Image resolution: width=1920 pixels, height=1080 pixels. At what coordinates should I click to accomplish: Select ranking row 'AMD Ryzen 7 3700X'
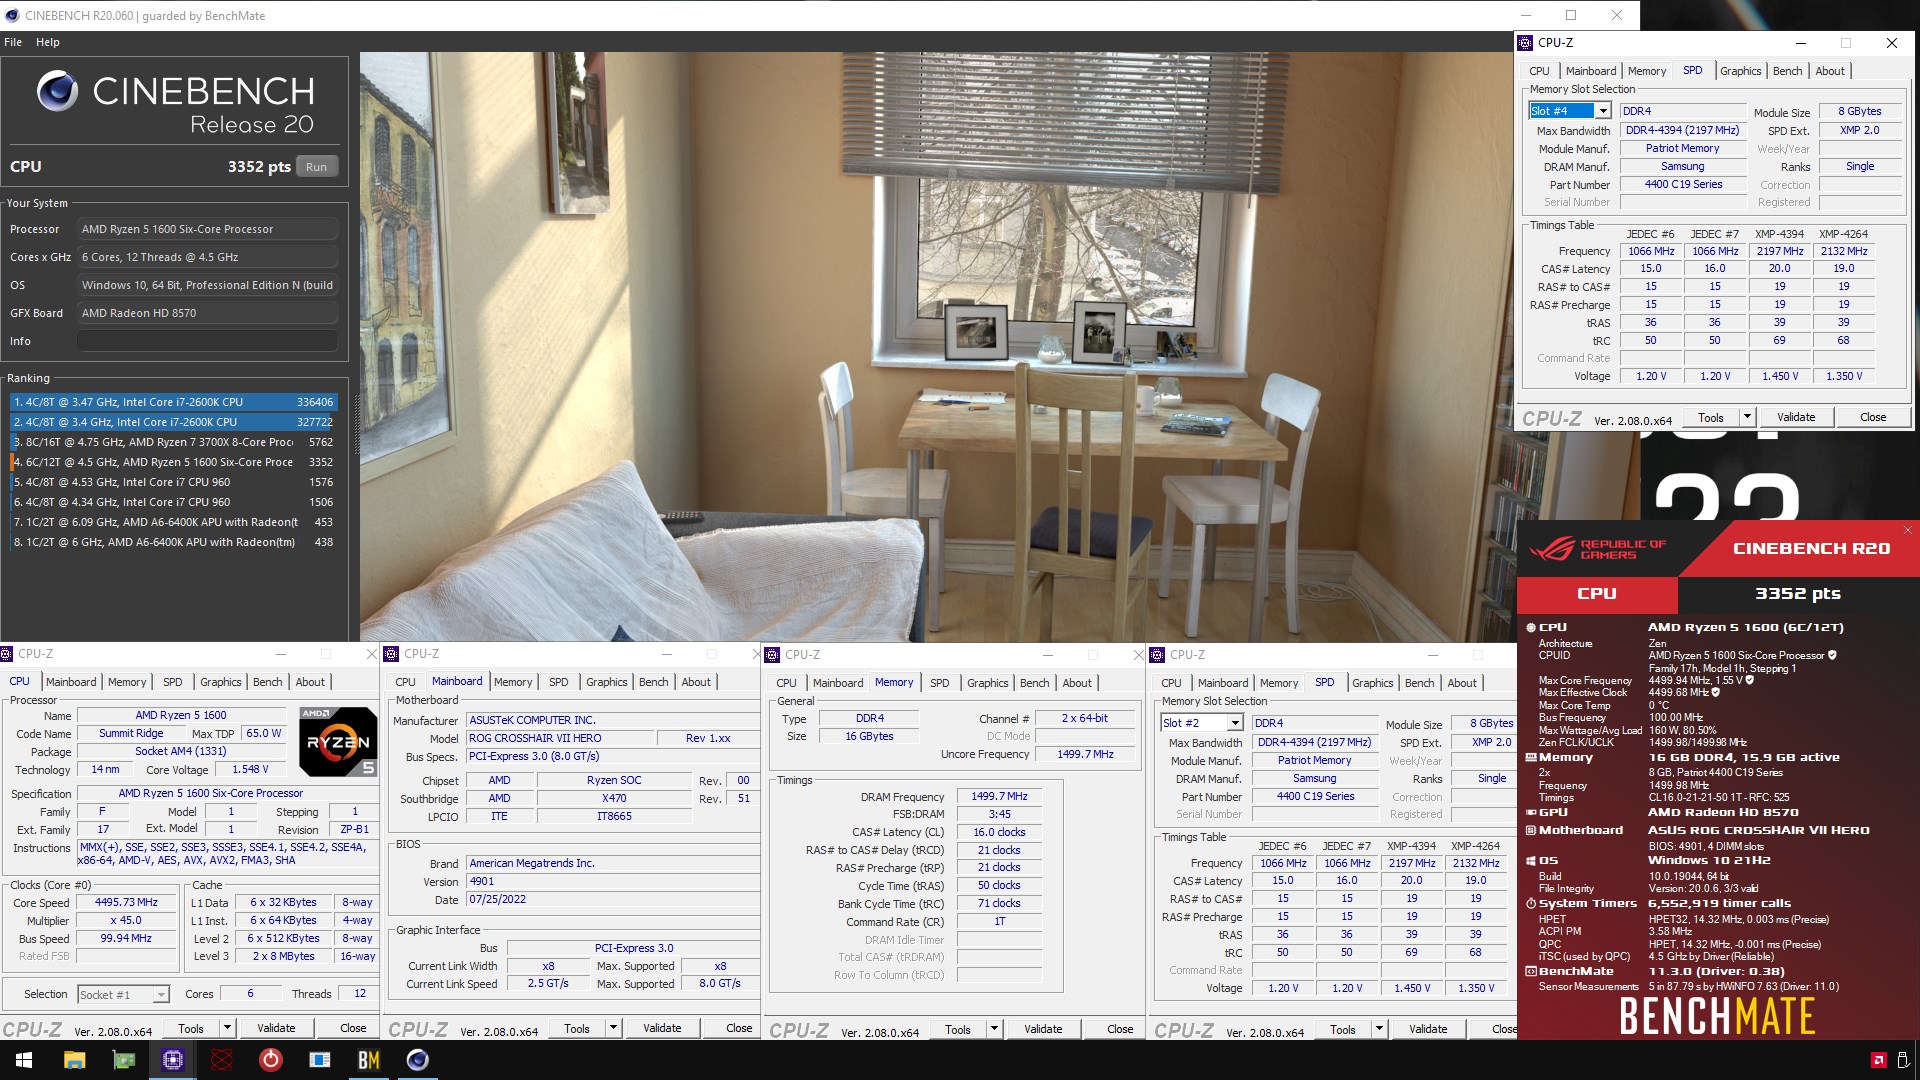pyautogui.click(x=174, y=442)
